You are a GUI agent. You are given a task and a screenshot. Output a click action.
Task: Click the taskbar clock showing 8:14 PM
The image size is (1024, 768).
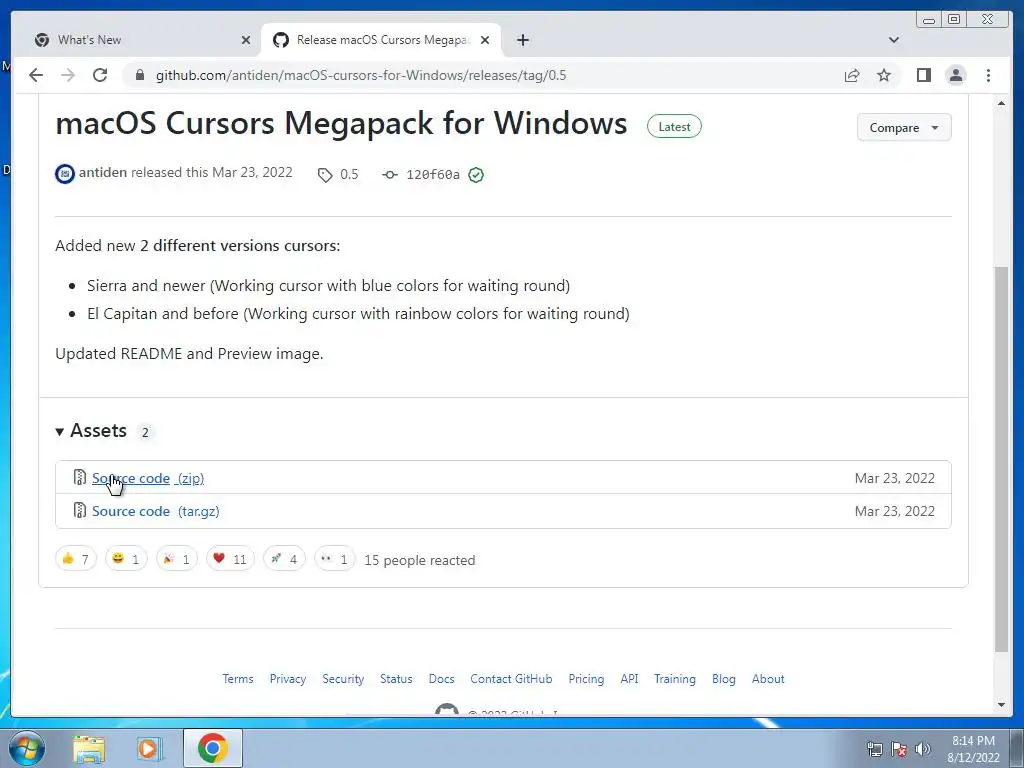click(x=973, y=749)
